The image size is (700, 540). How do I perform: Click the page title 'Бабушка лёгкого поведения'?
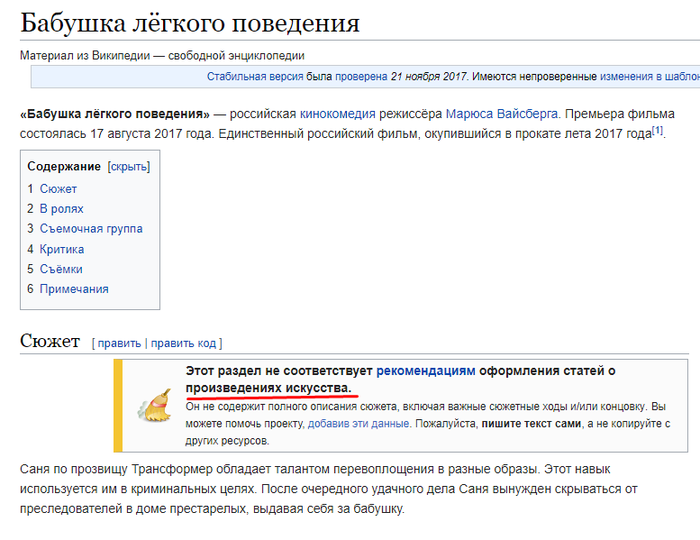(x=190, y=23)
